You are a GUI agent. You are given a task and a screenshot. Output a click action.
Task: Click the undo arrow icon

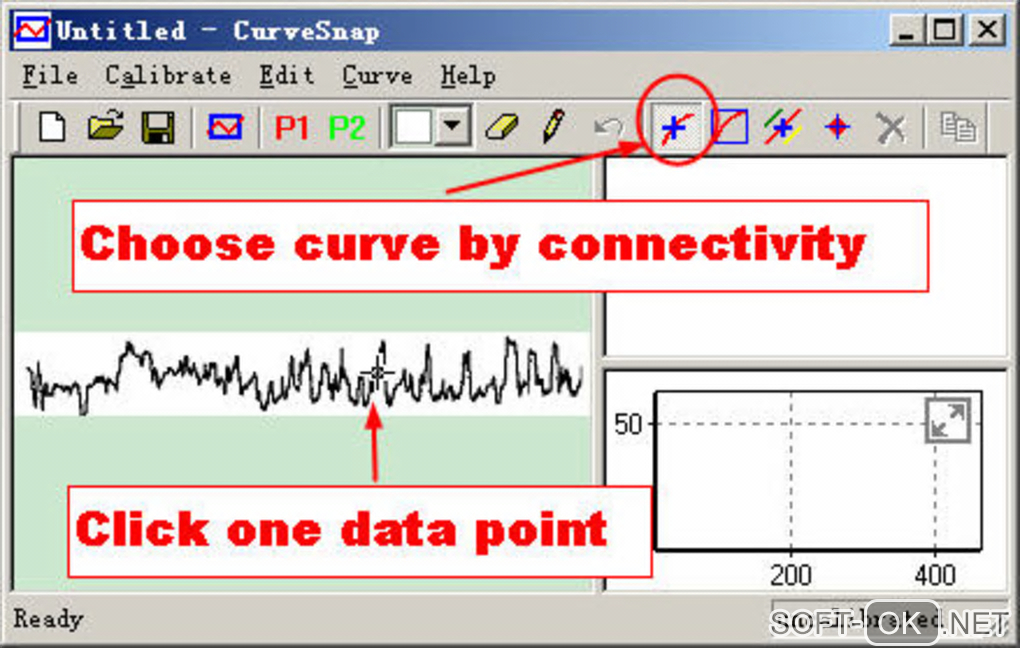[x=608, y=128]
